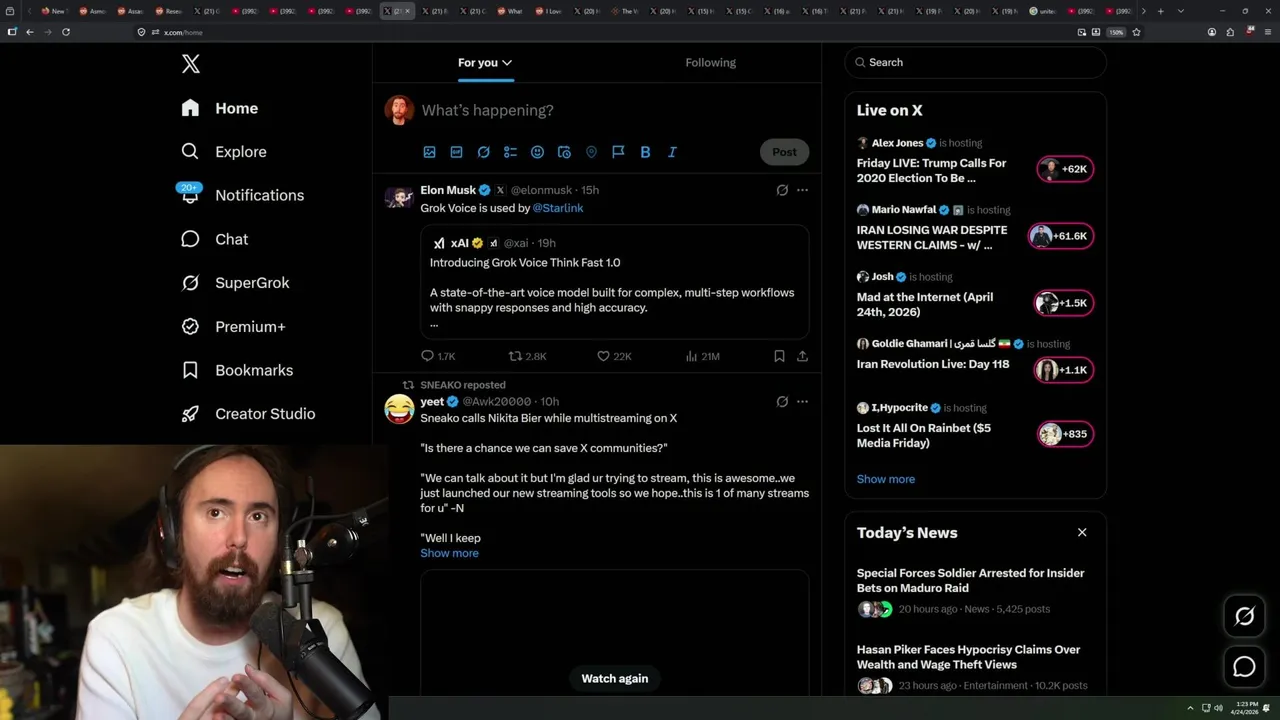Go to Home in the sidebar
The width and height of the screenshot is (1280, 720).
coord(220,108)
